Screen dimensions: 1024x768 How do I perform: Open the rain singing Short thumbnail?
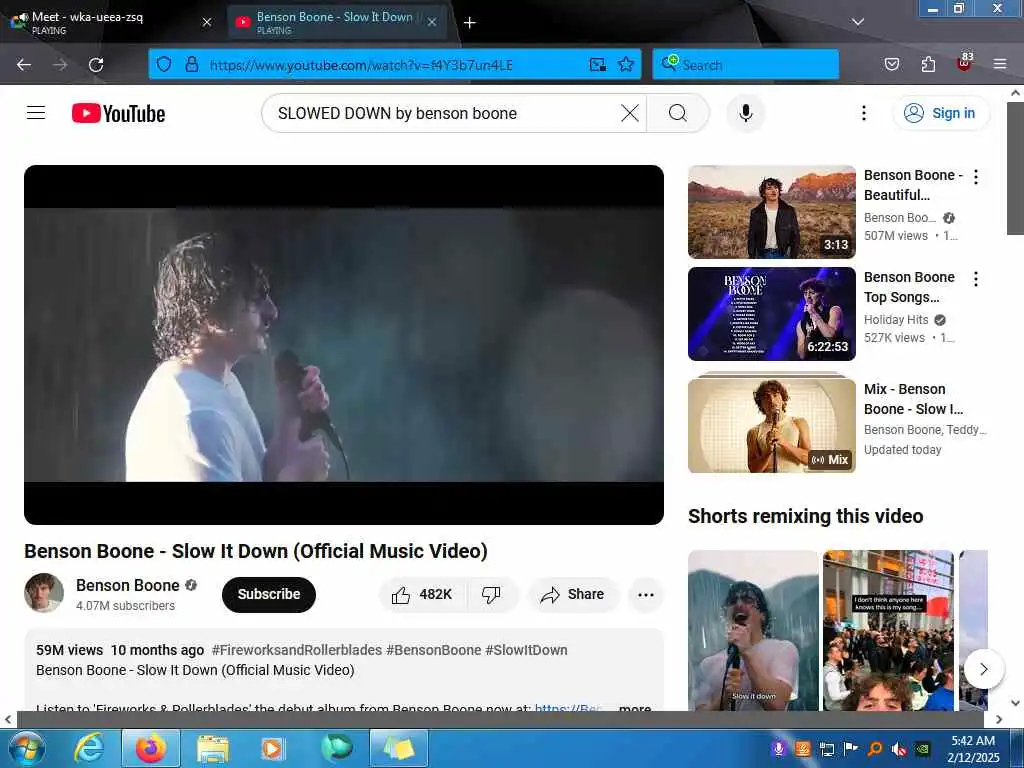click(x=752, y=630)
